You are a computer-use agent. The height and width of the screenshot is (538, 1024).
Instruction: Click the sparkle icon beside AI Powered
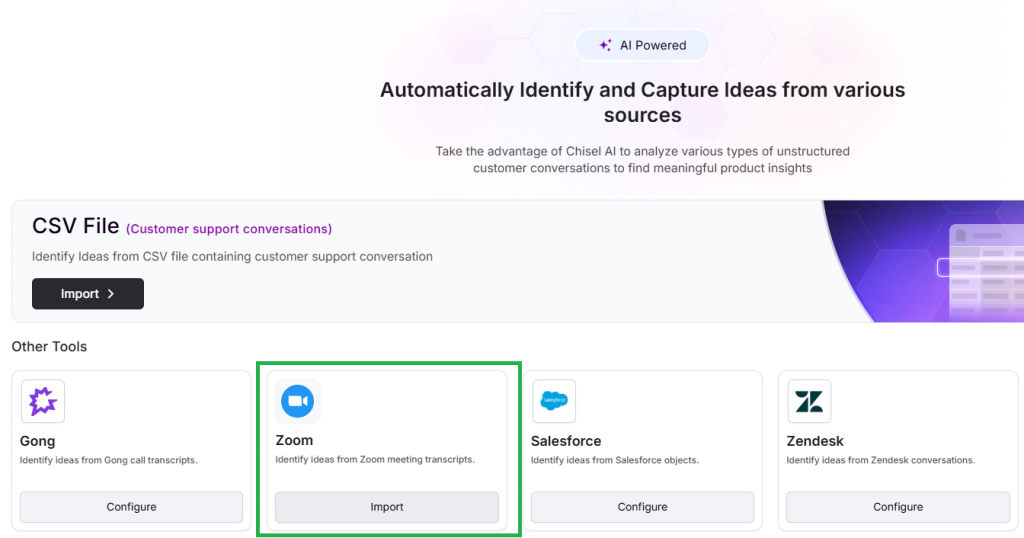(x=605, y=45)
